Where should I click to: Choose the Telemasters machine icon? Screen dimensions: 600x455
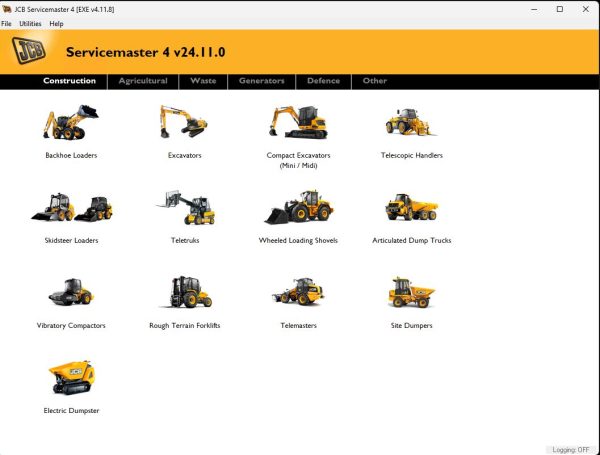click(x=298, y=292)
